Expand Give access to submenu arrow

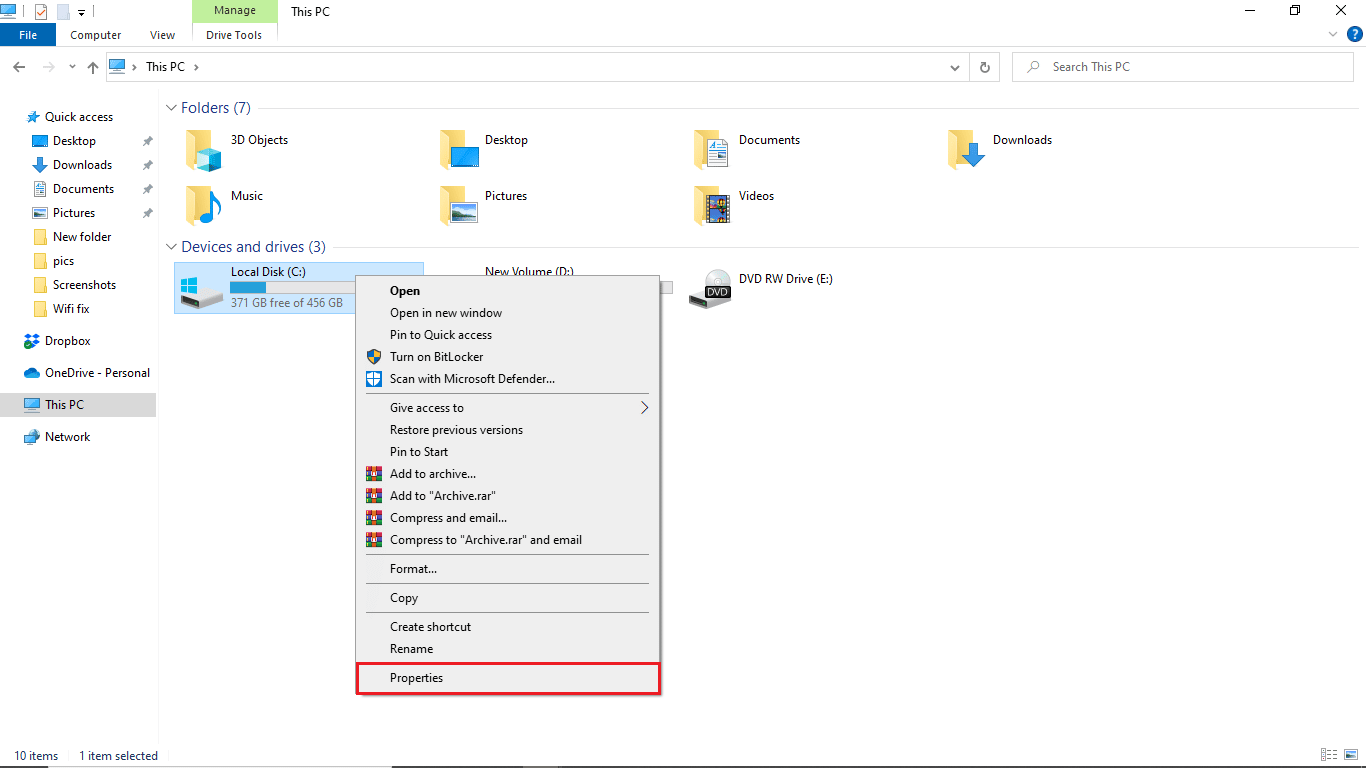(645, 408)
